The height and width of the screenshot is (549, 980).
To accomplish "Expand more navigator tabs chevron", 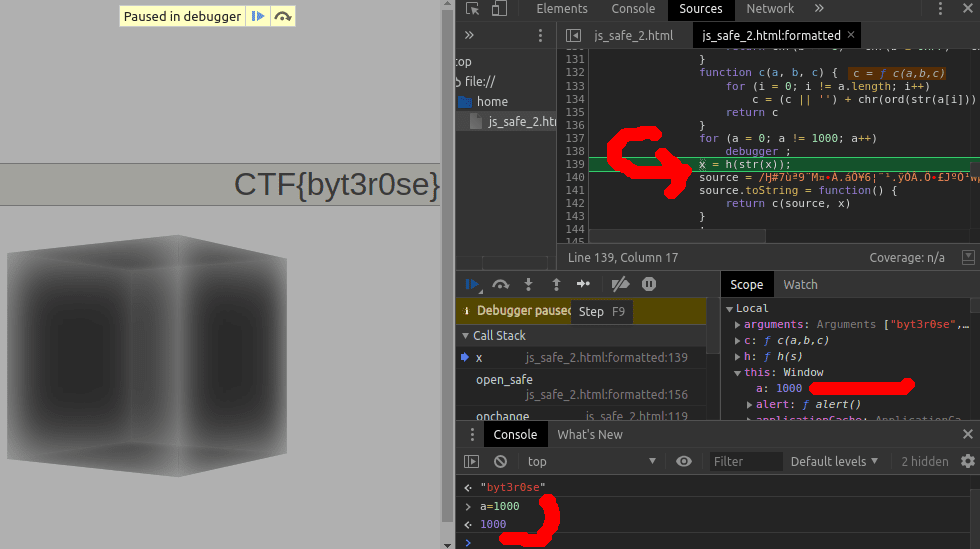I will (469, 36).
